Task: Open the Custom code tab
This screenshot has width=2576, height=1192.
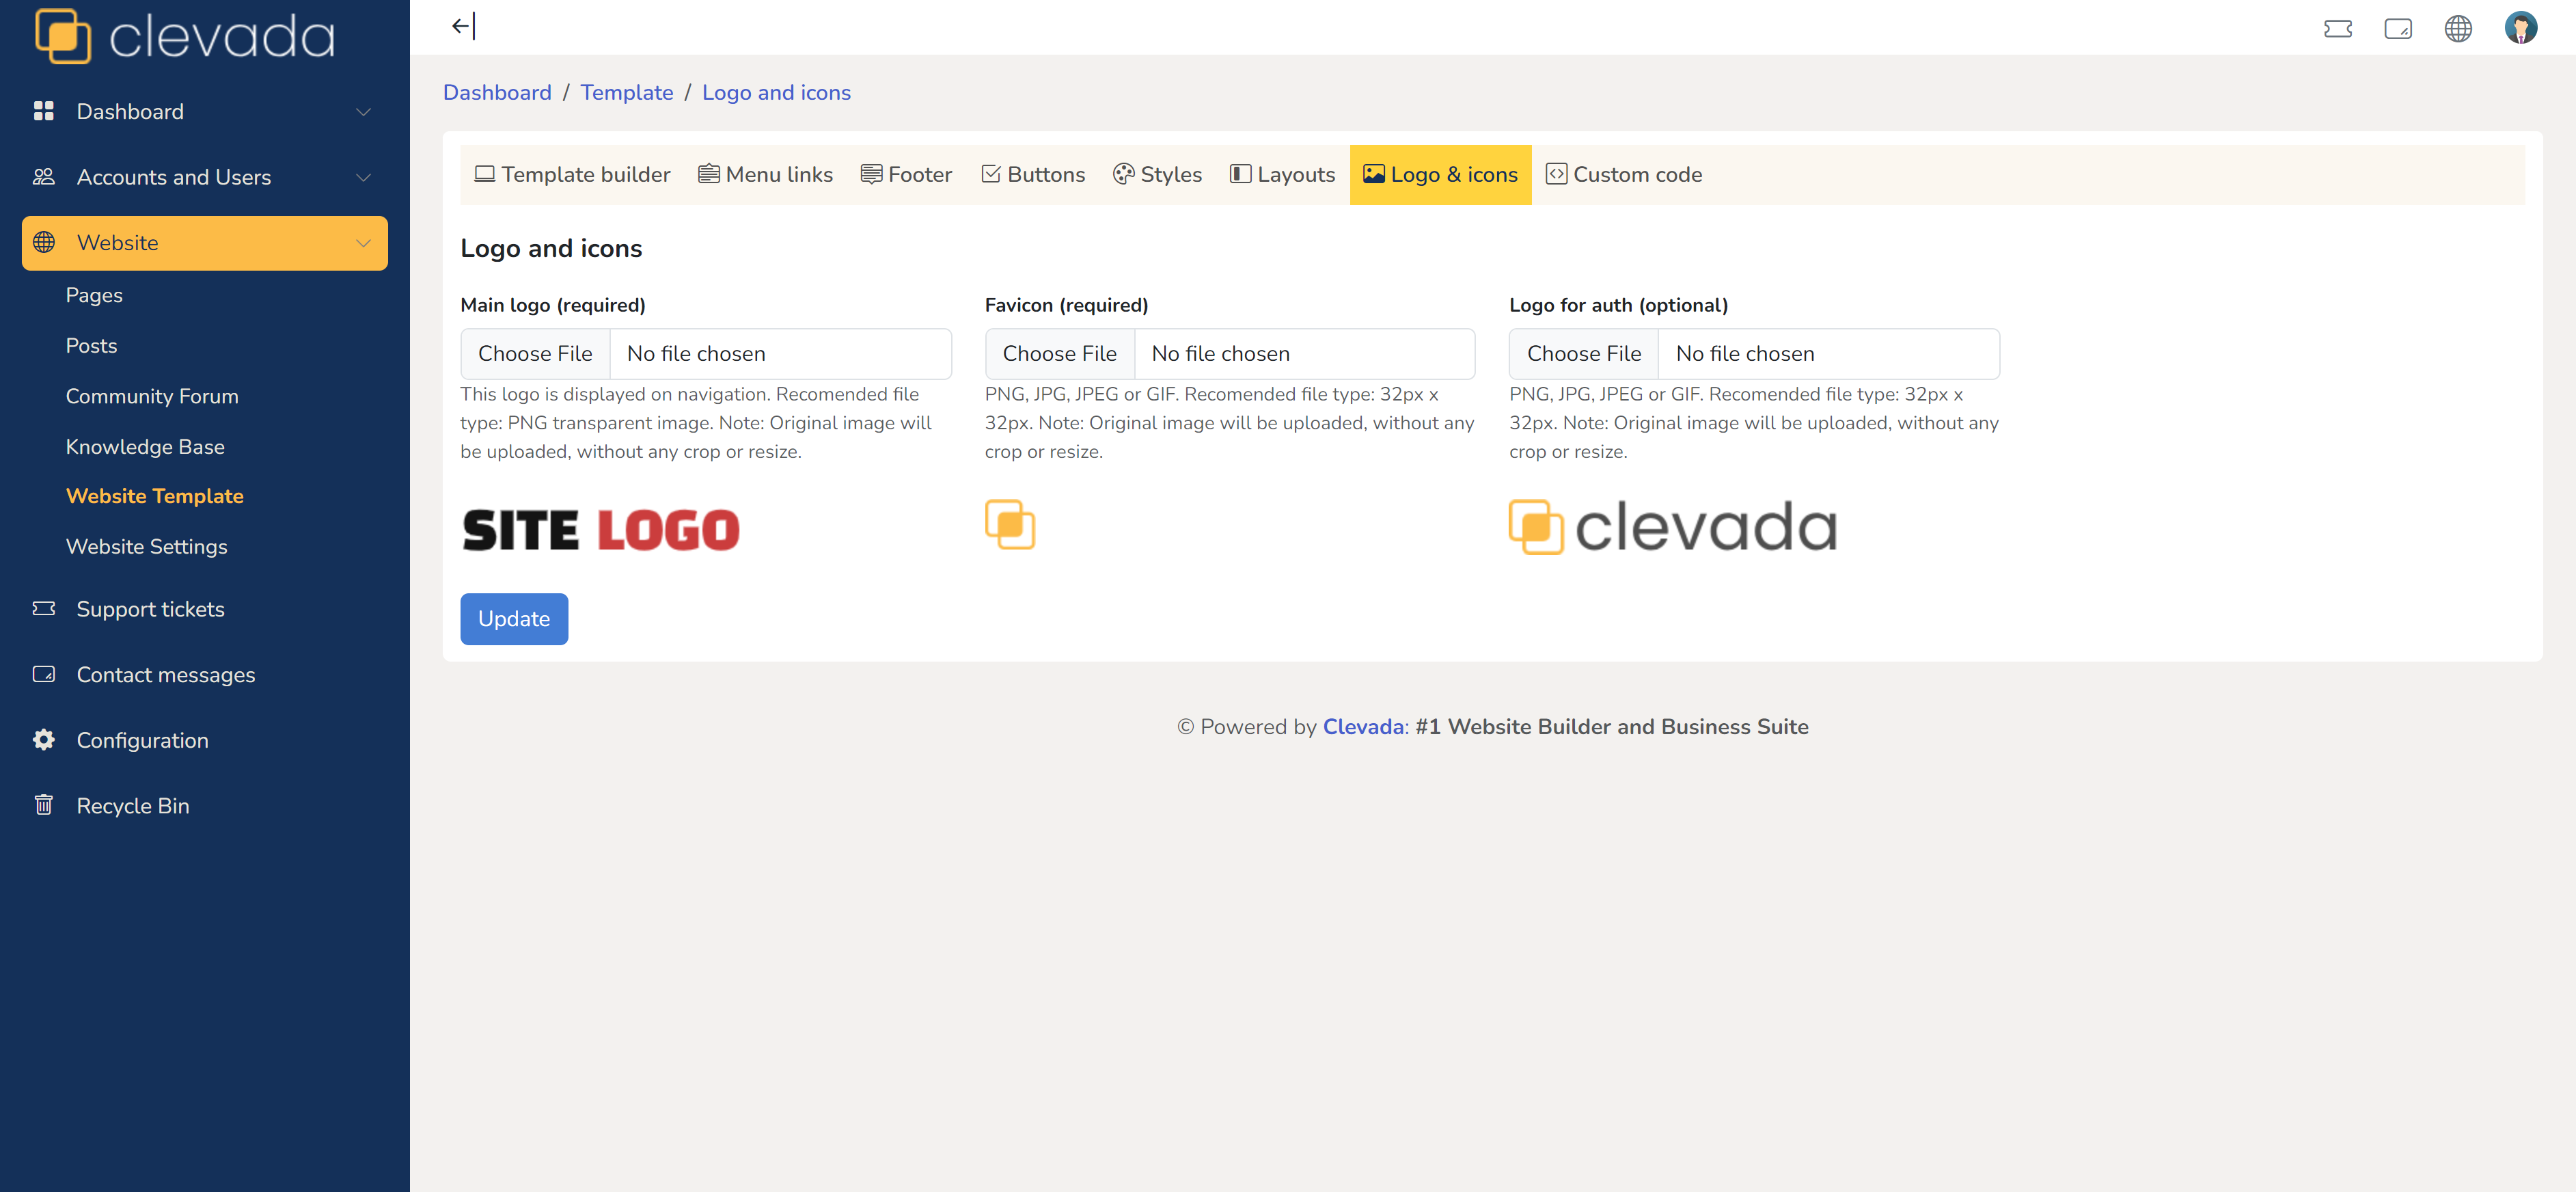Action: pos(1623,175)
